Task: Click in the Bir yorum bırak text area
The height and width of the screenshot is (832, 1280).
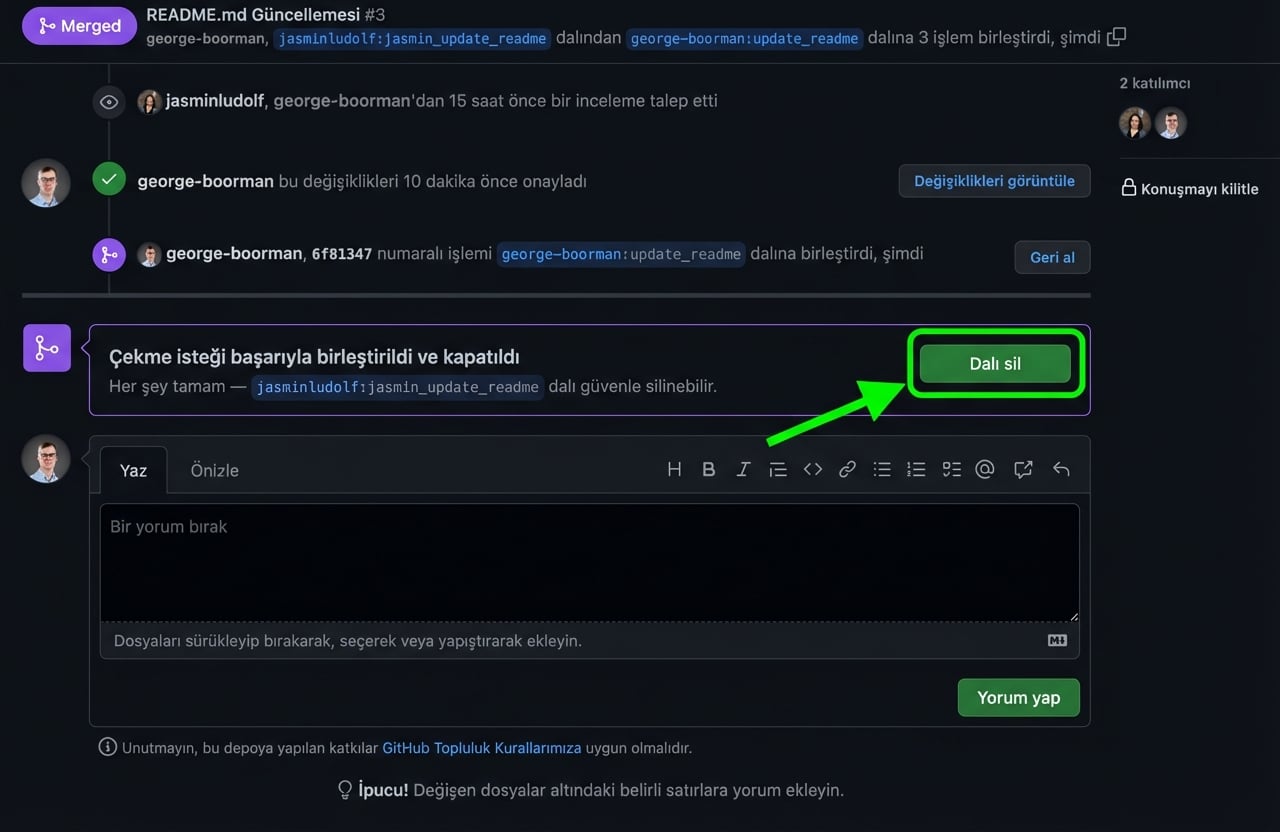Action: (589, 562)
